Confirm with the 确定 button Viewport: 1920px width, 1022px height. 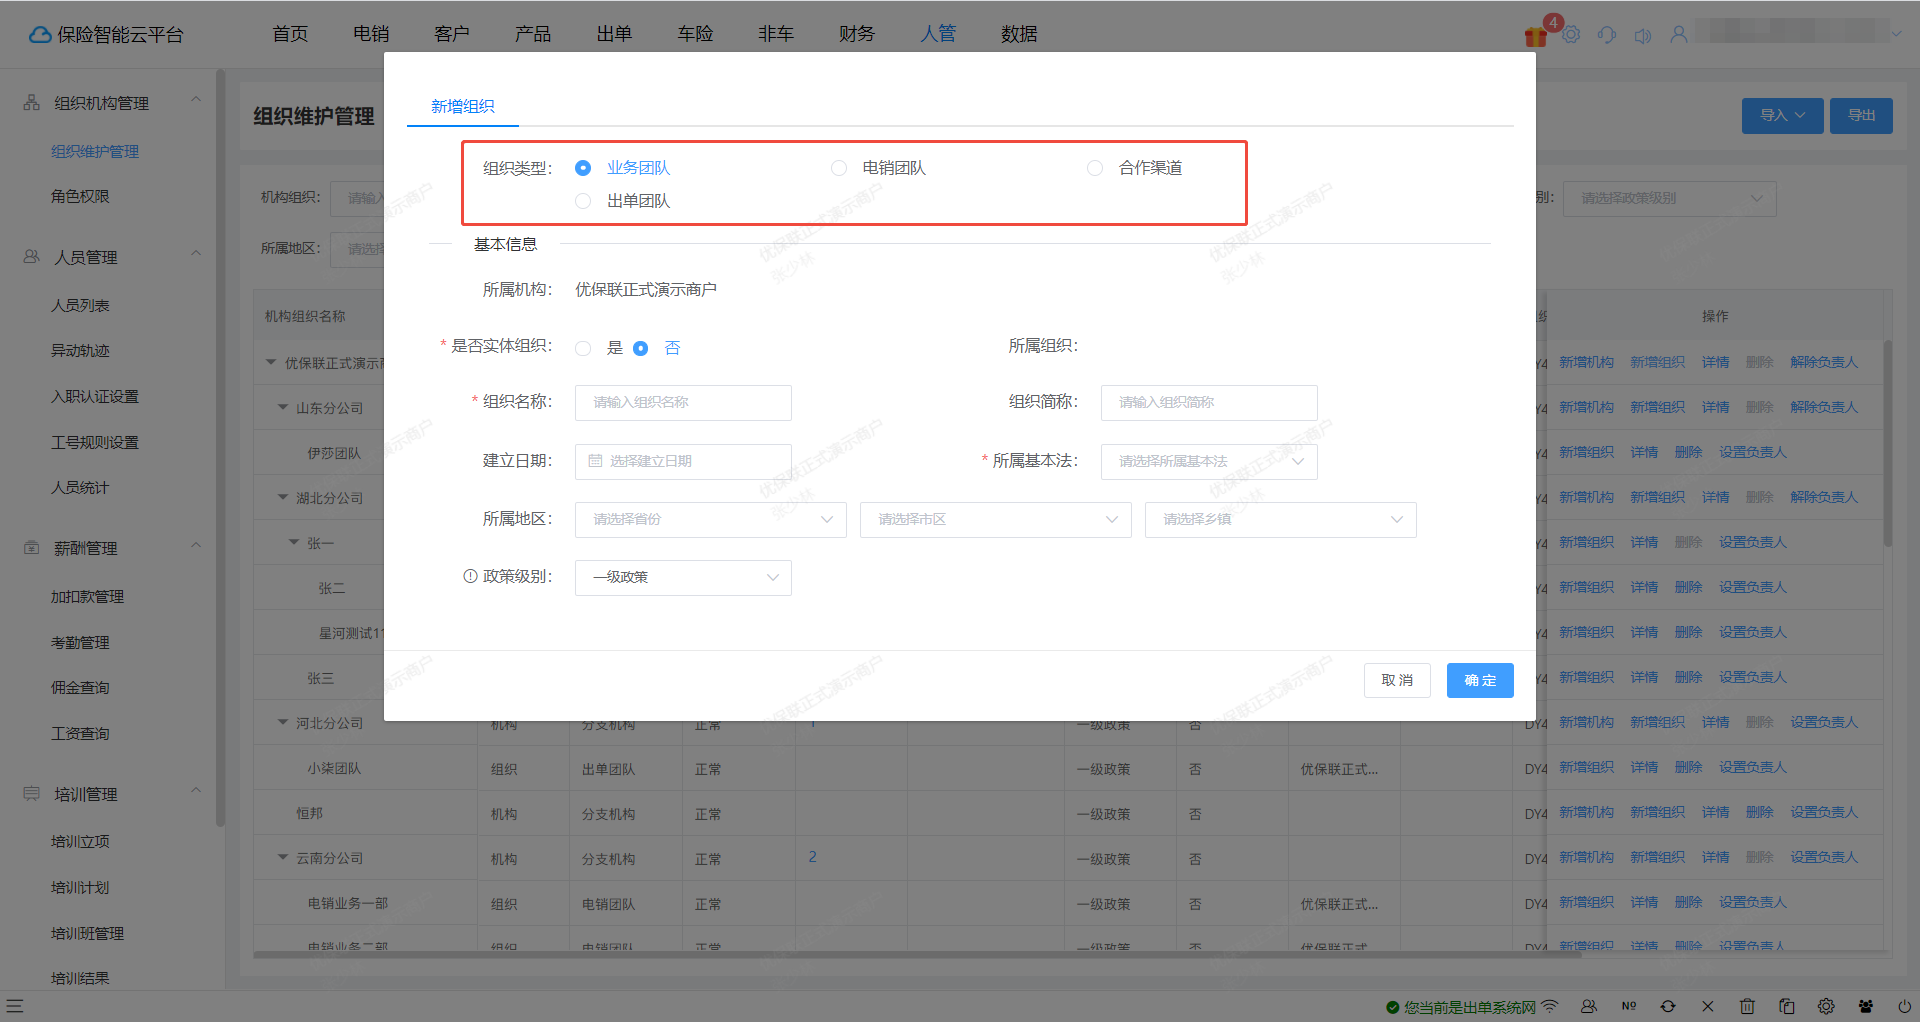tap(1480, 680)
